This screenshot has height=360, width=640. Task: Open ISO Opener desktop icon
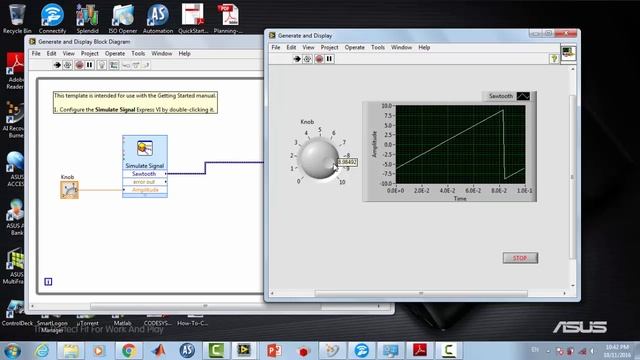pos(122,18)
